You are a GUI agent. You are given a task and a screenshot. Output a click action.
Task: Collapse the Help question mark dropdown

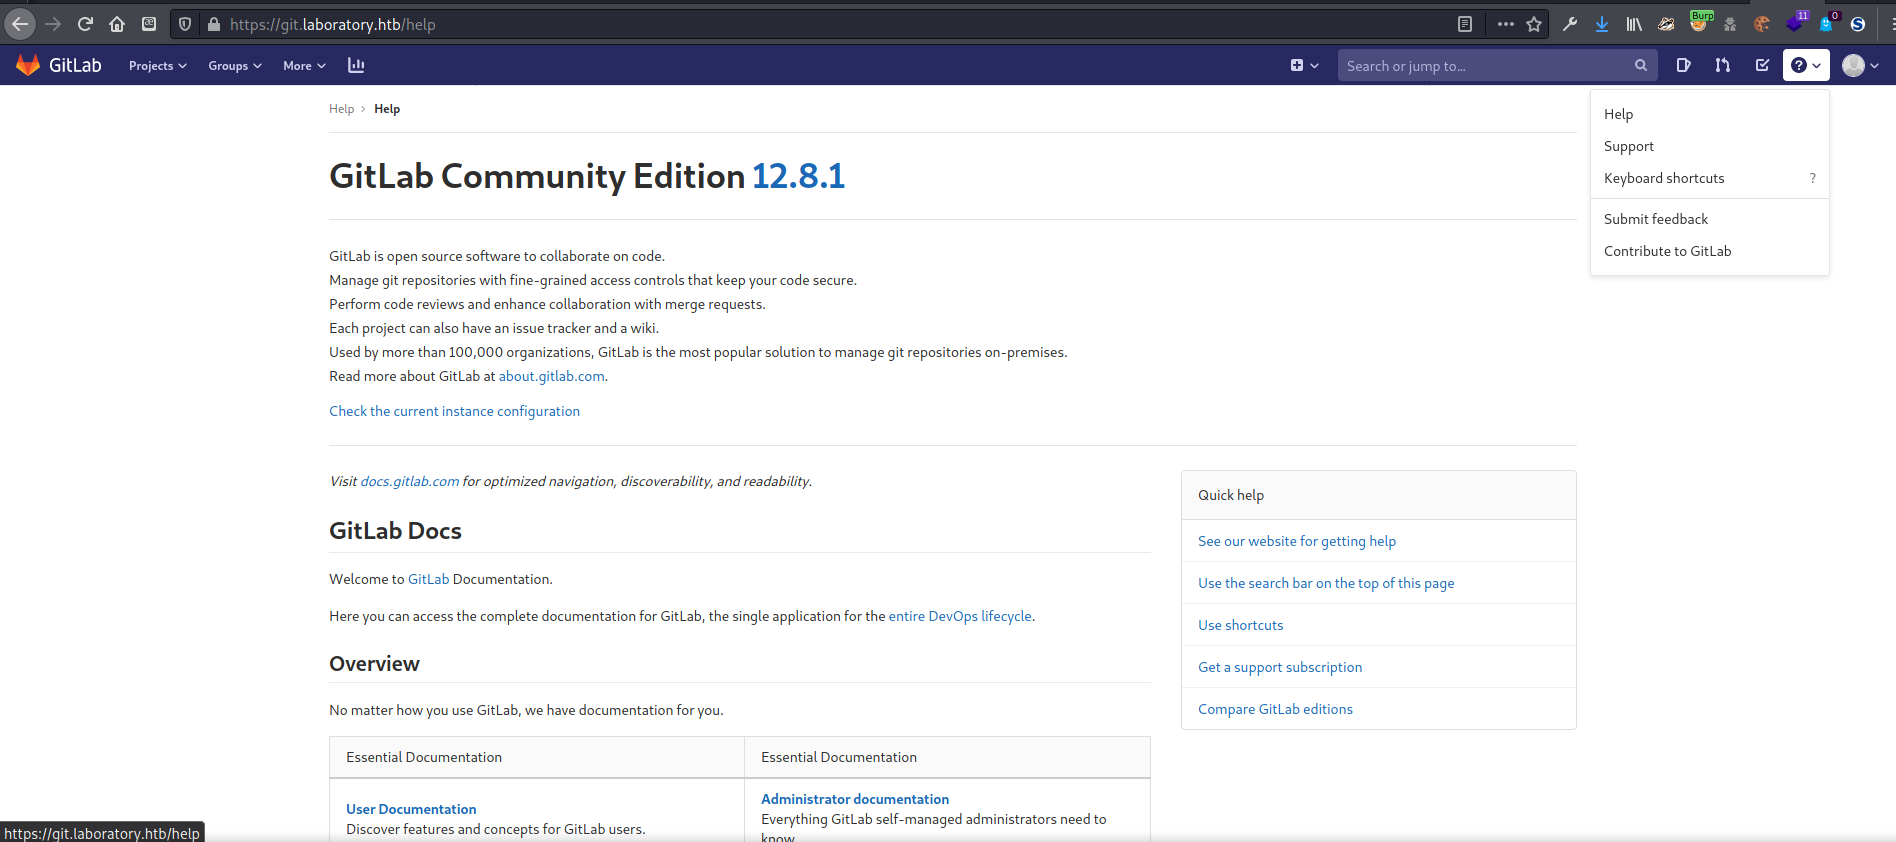coord(1806,65)
